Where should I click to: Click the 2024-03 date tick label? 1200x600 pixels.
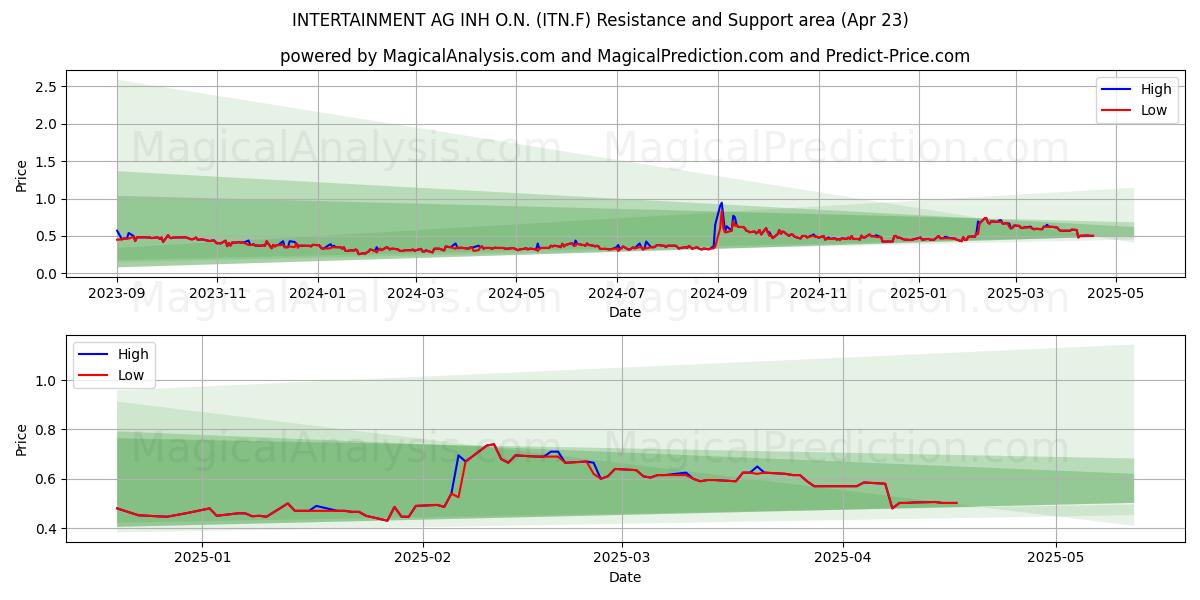pos(416,294)
